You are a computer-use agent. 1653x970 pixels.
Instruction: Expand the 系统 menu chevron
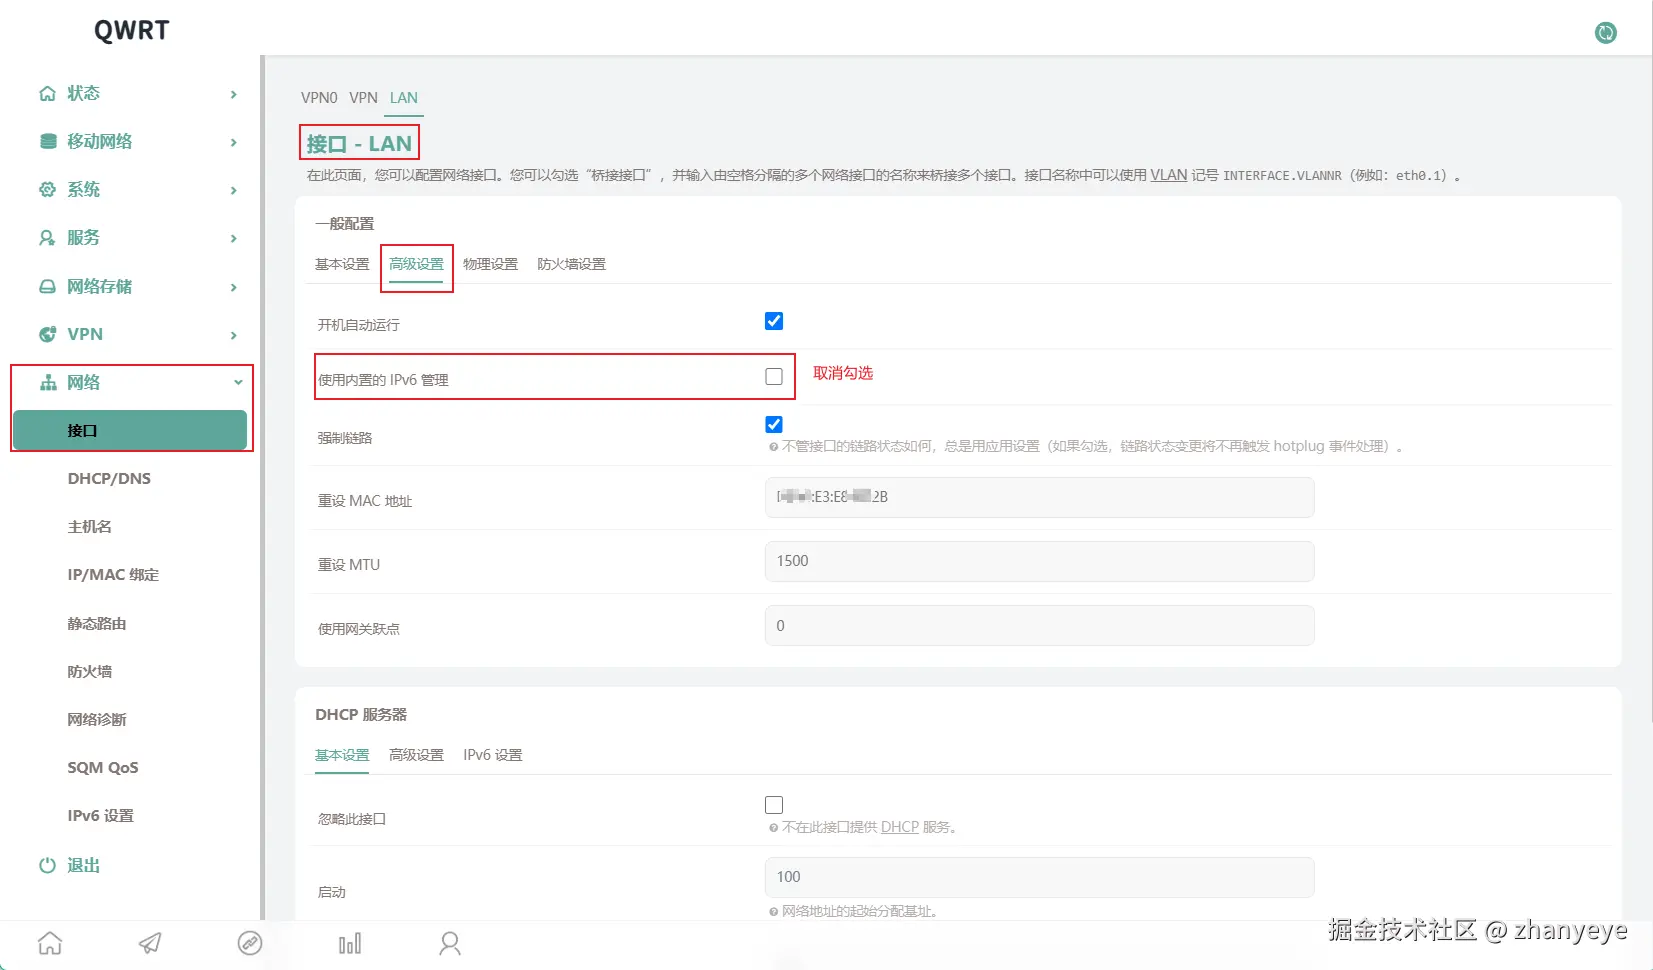(234, 190)
